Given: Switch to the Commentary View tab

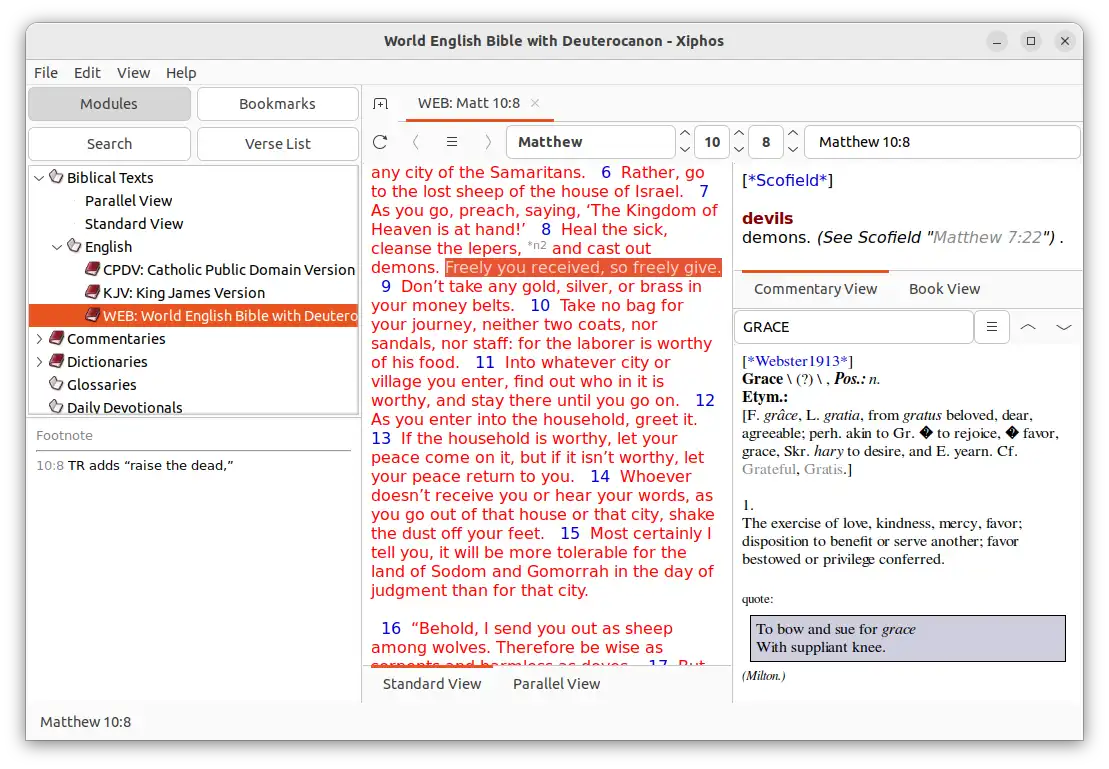Looking at the screenshot, I should [815, 289].
